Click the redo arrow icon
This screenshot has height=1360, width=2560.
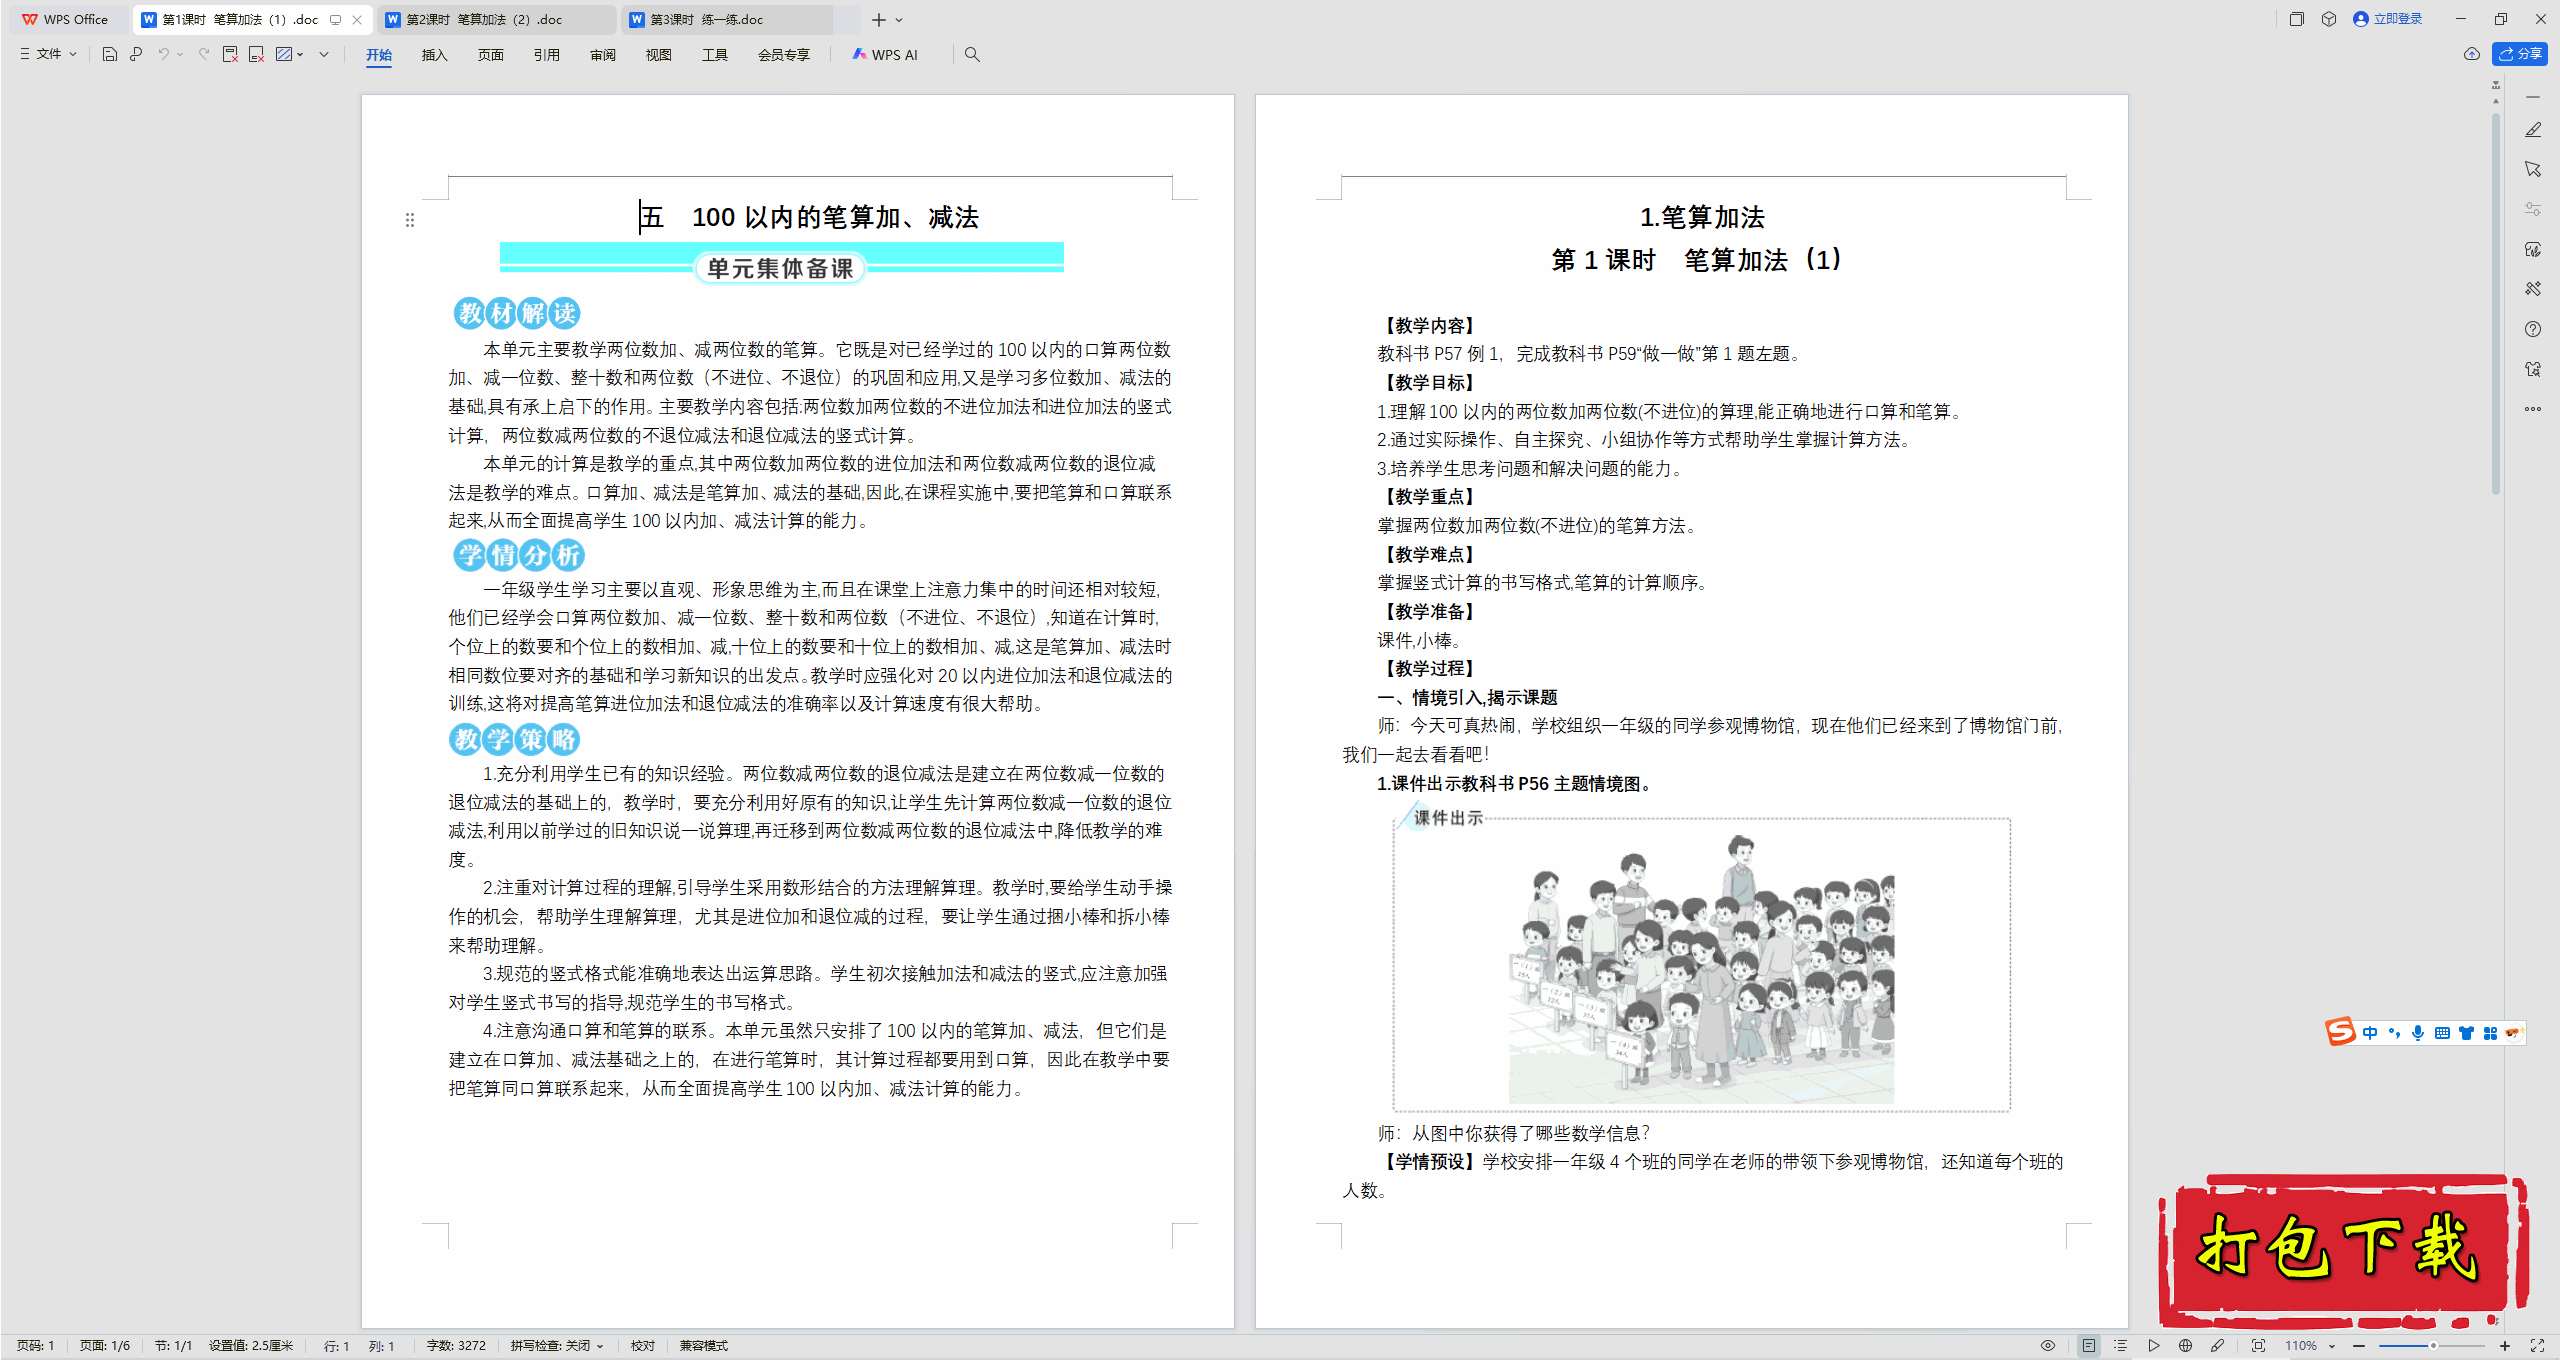(204, 54)
